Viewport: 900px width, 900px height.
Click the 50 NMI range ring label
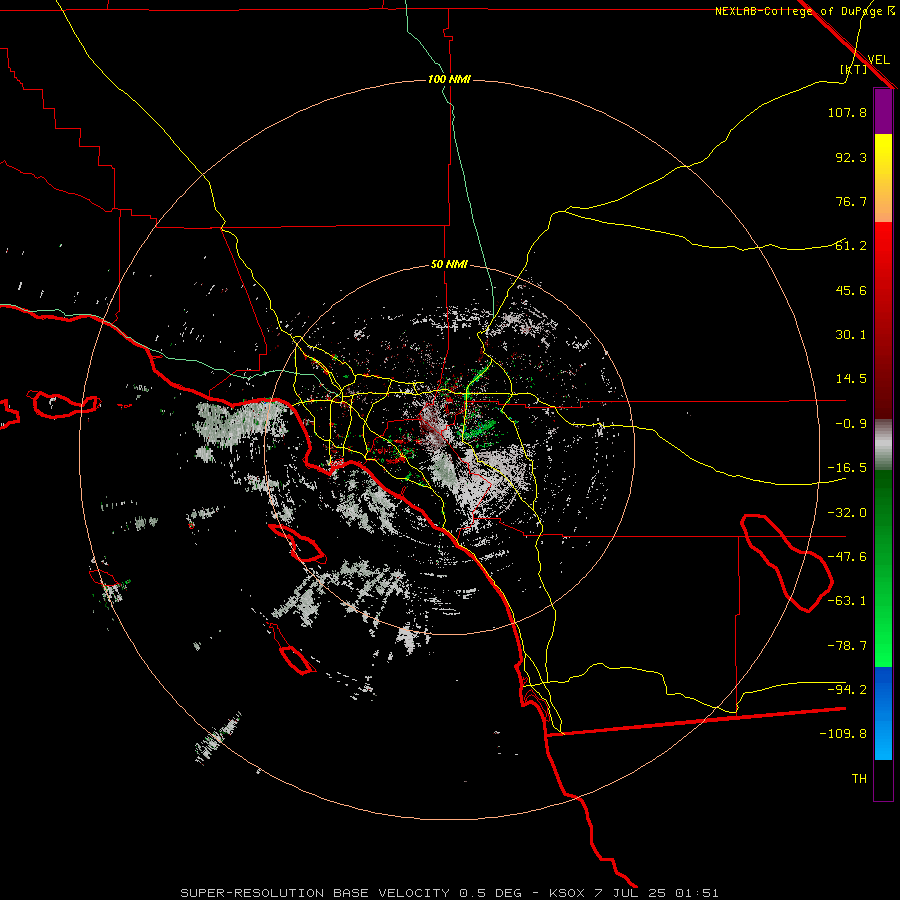click(x=449, y=265)
